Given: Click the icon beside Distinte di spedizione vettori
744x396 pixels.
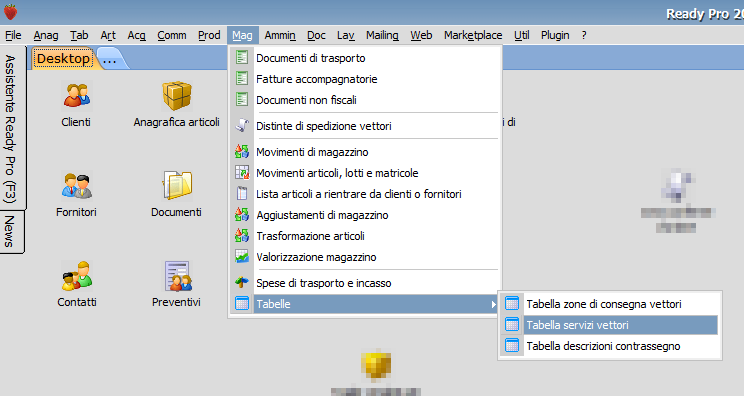Looking at the screenshot, I should tap(242, 126).
